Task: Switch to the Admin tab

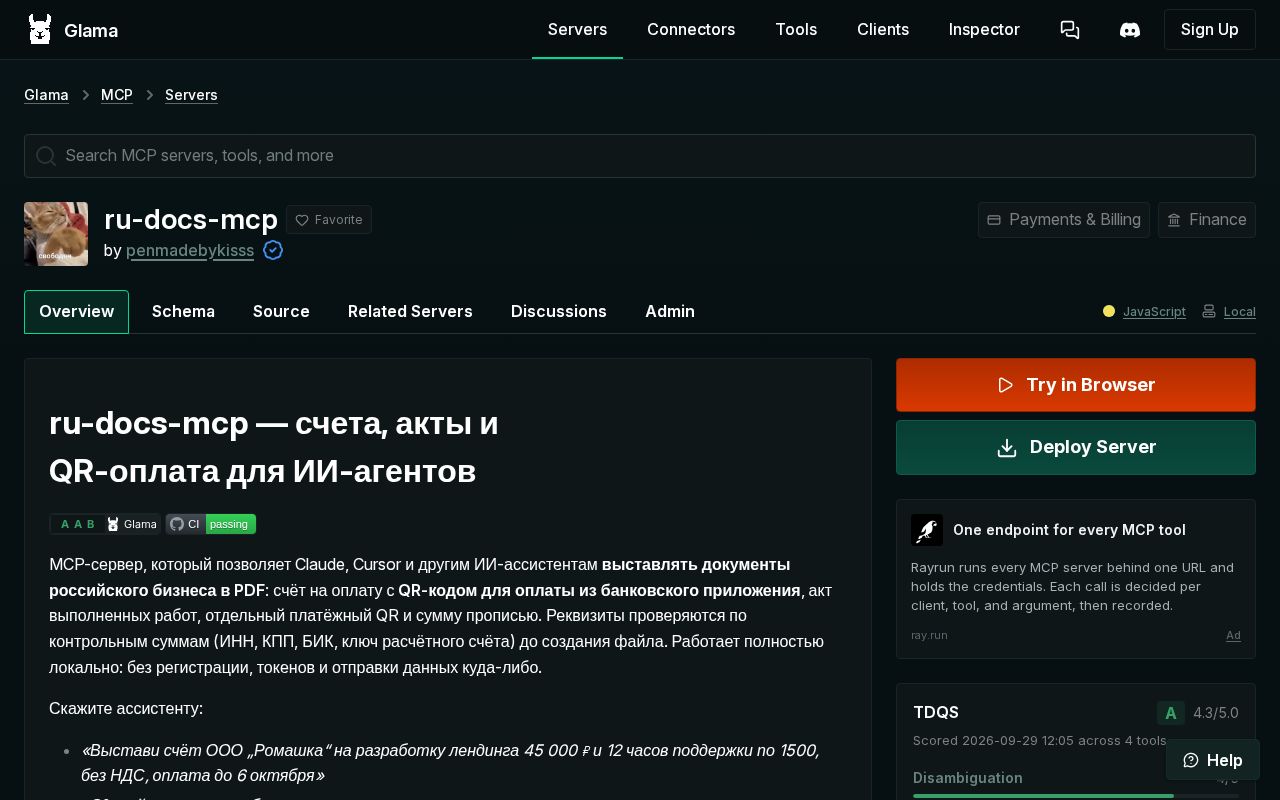Action: (670, 312)
